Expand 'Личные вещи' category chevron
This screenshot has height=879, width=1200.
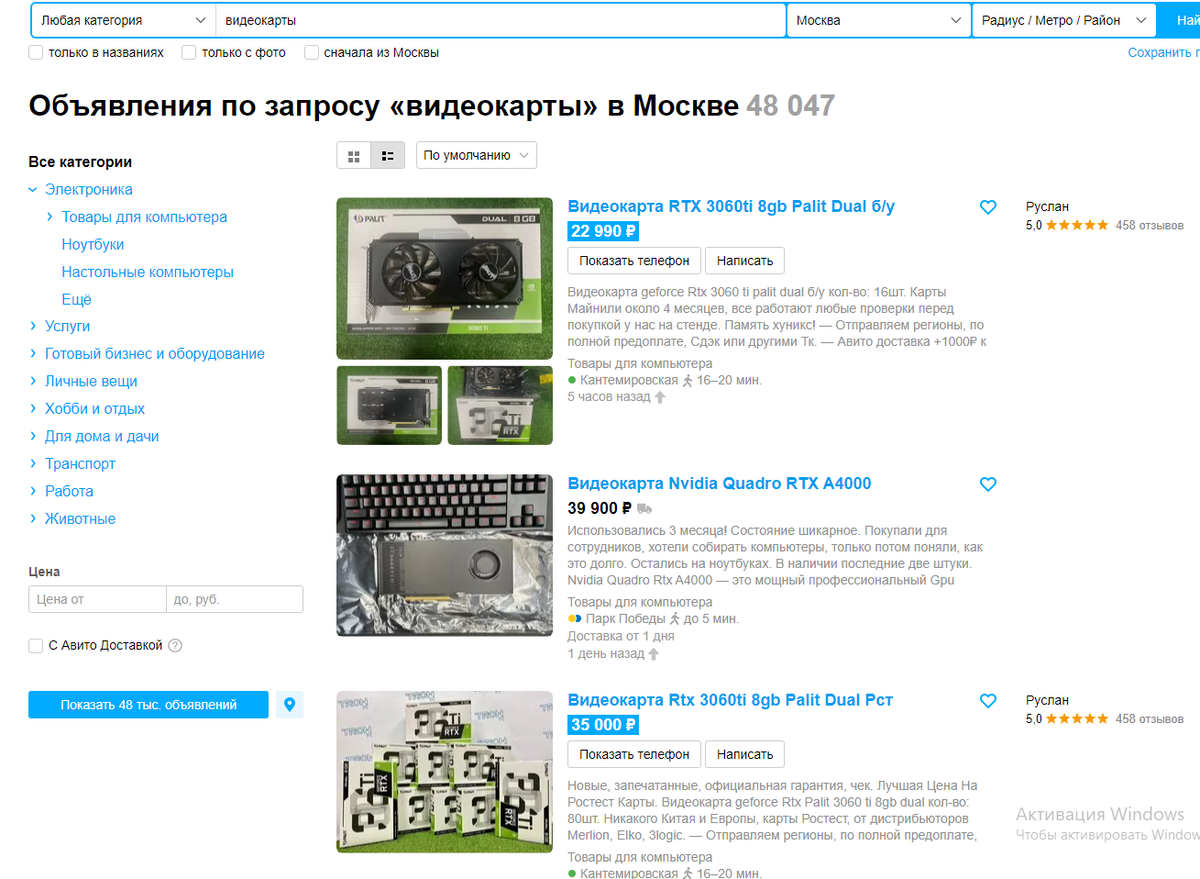tap(33, 381)
